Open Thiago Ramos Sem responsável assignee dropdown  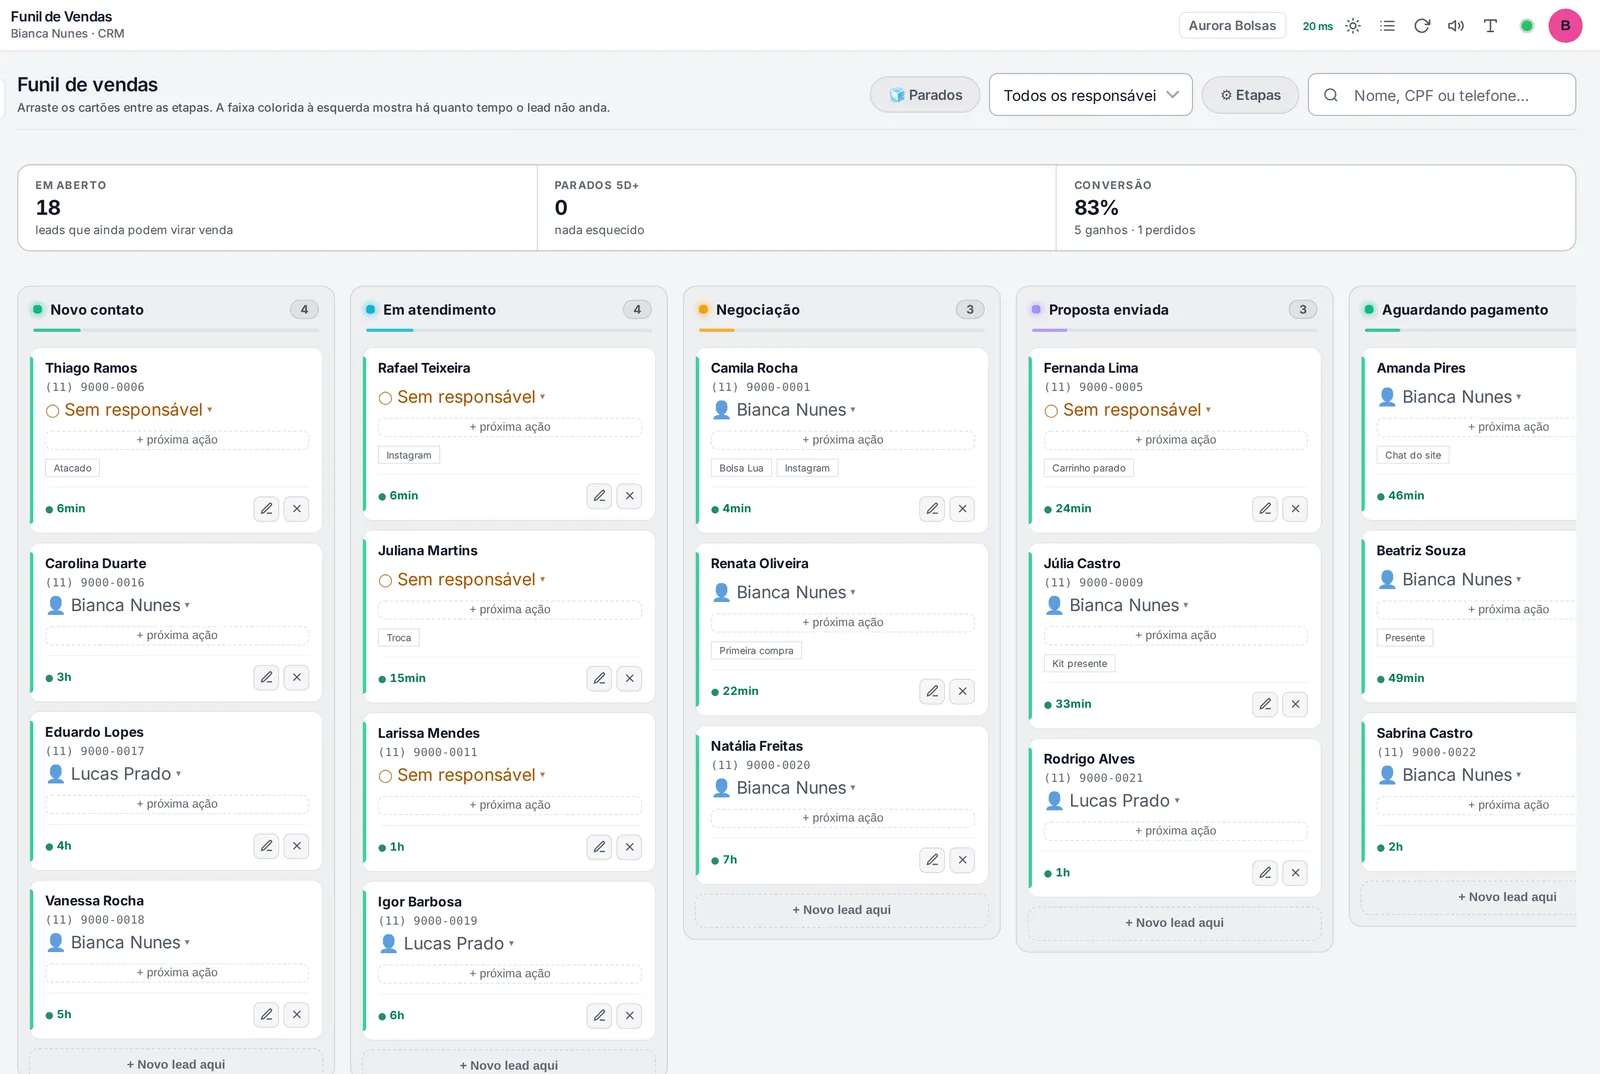click(129, 410)
